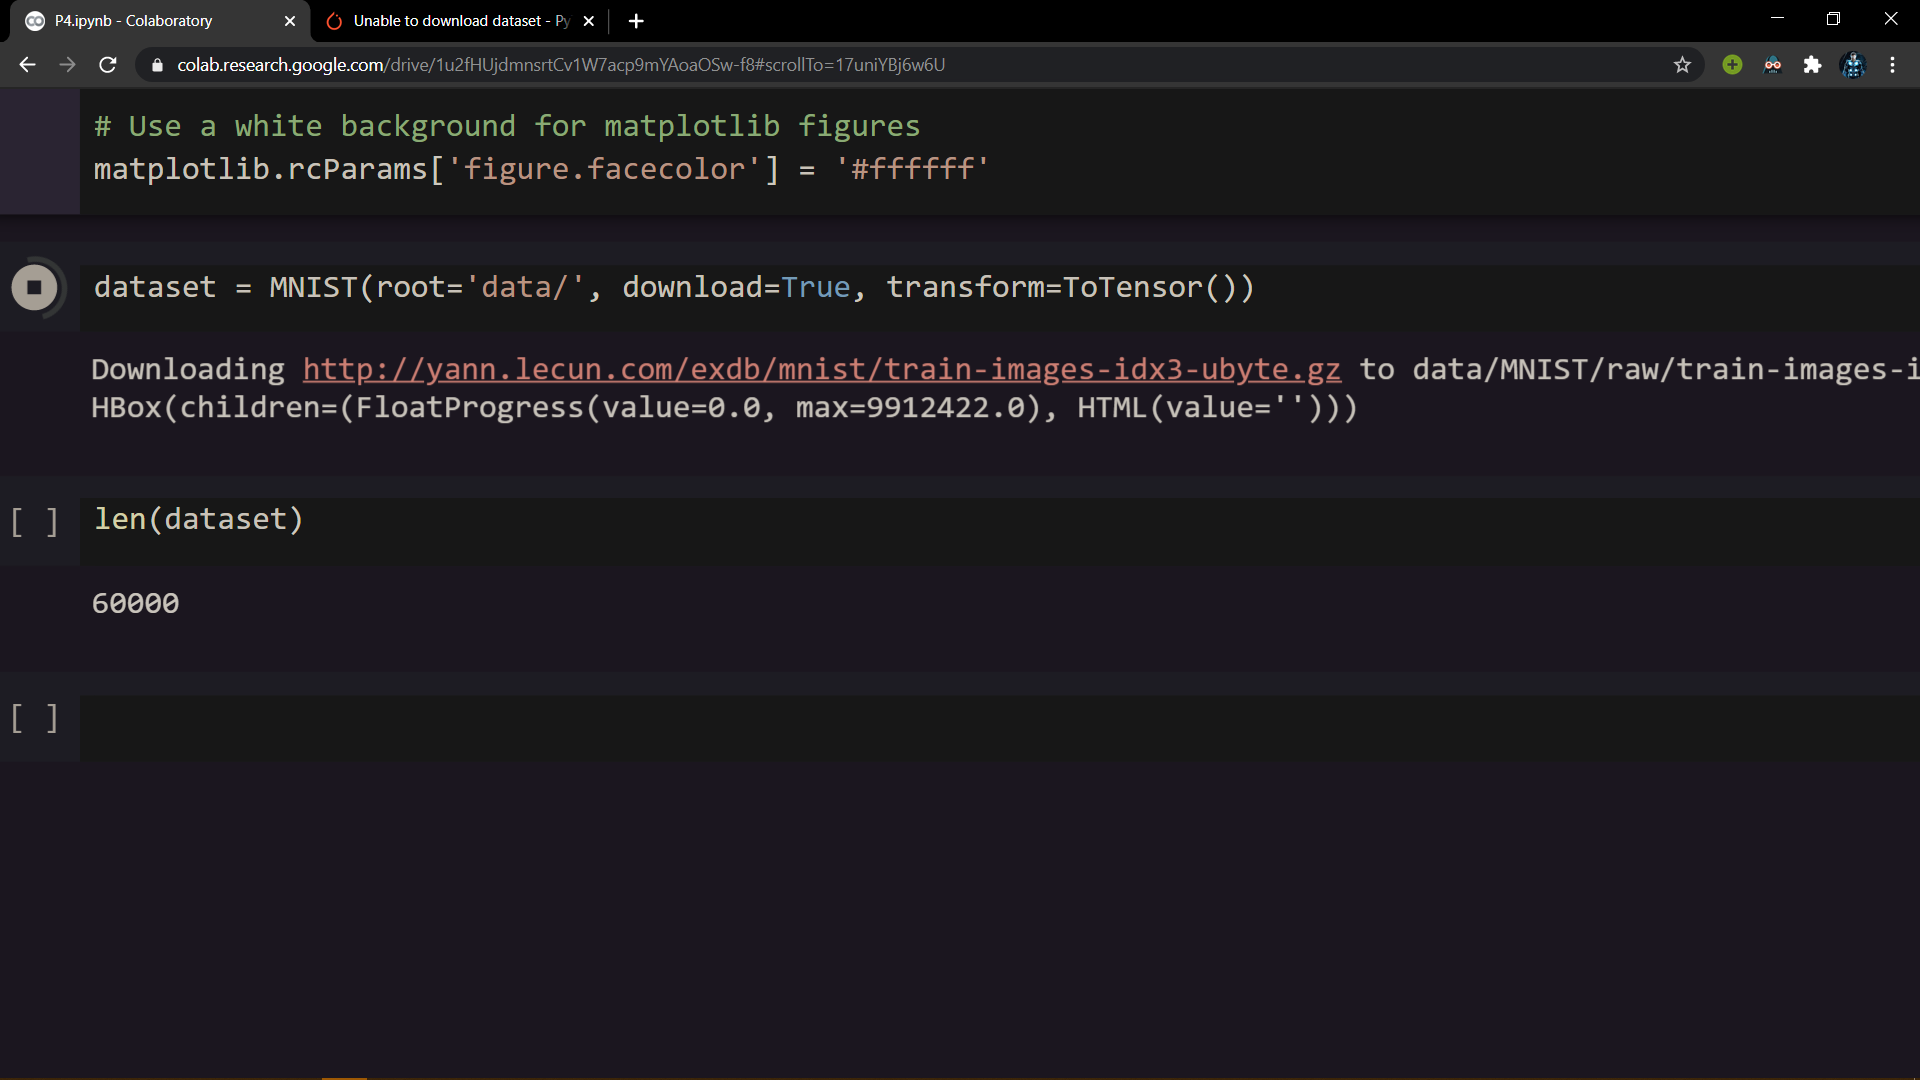Go back to the previous page
This screenshot has width=1920, height=1080.
pos(27,65)
